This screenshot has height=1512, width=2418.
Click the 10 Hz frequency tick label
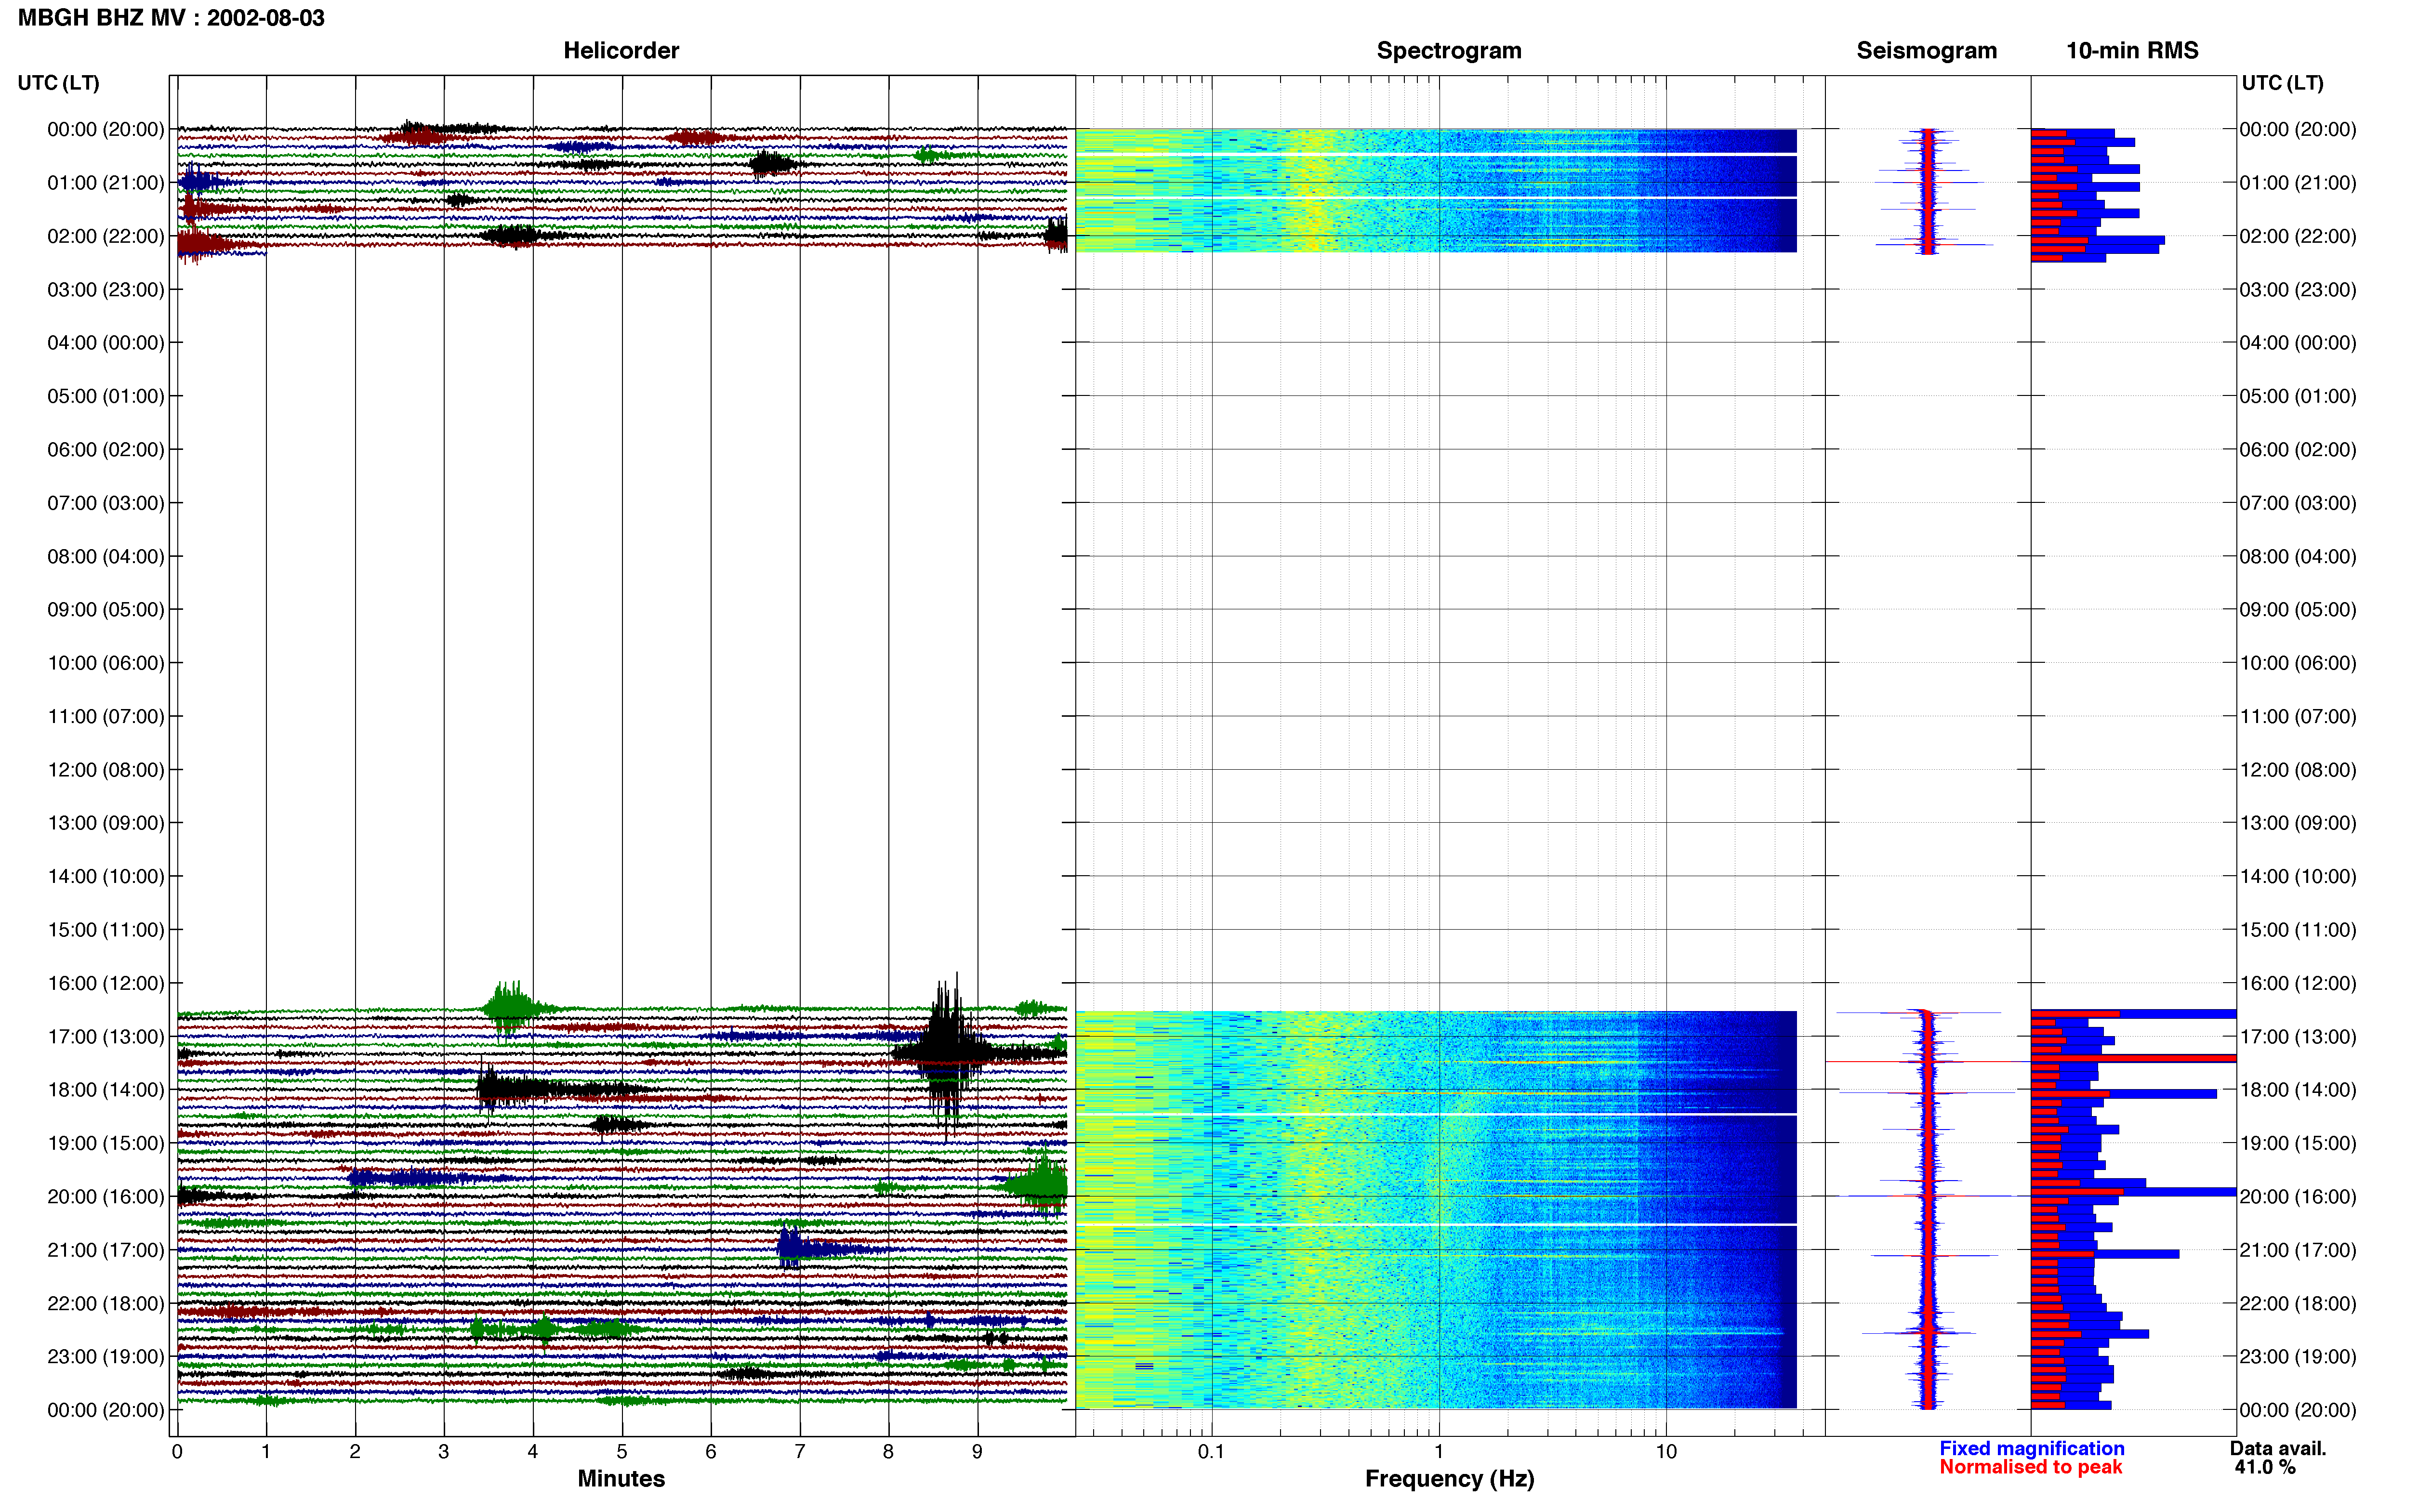1666,1452
